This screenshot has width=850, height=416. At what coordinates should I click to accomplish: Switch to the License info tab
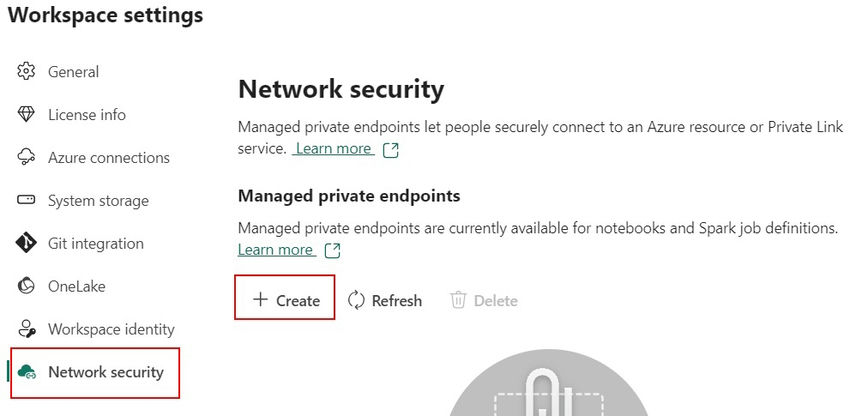(87, 115)
